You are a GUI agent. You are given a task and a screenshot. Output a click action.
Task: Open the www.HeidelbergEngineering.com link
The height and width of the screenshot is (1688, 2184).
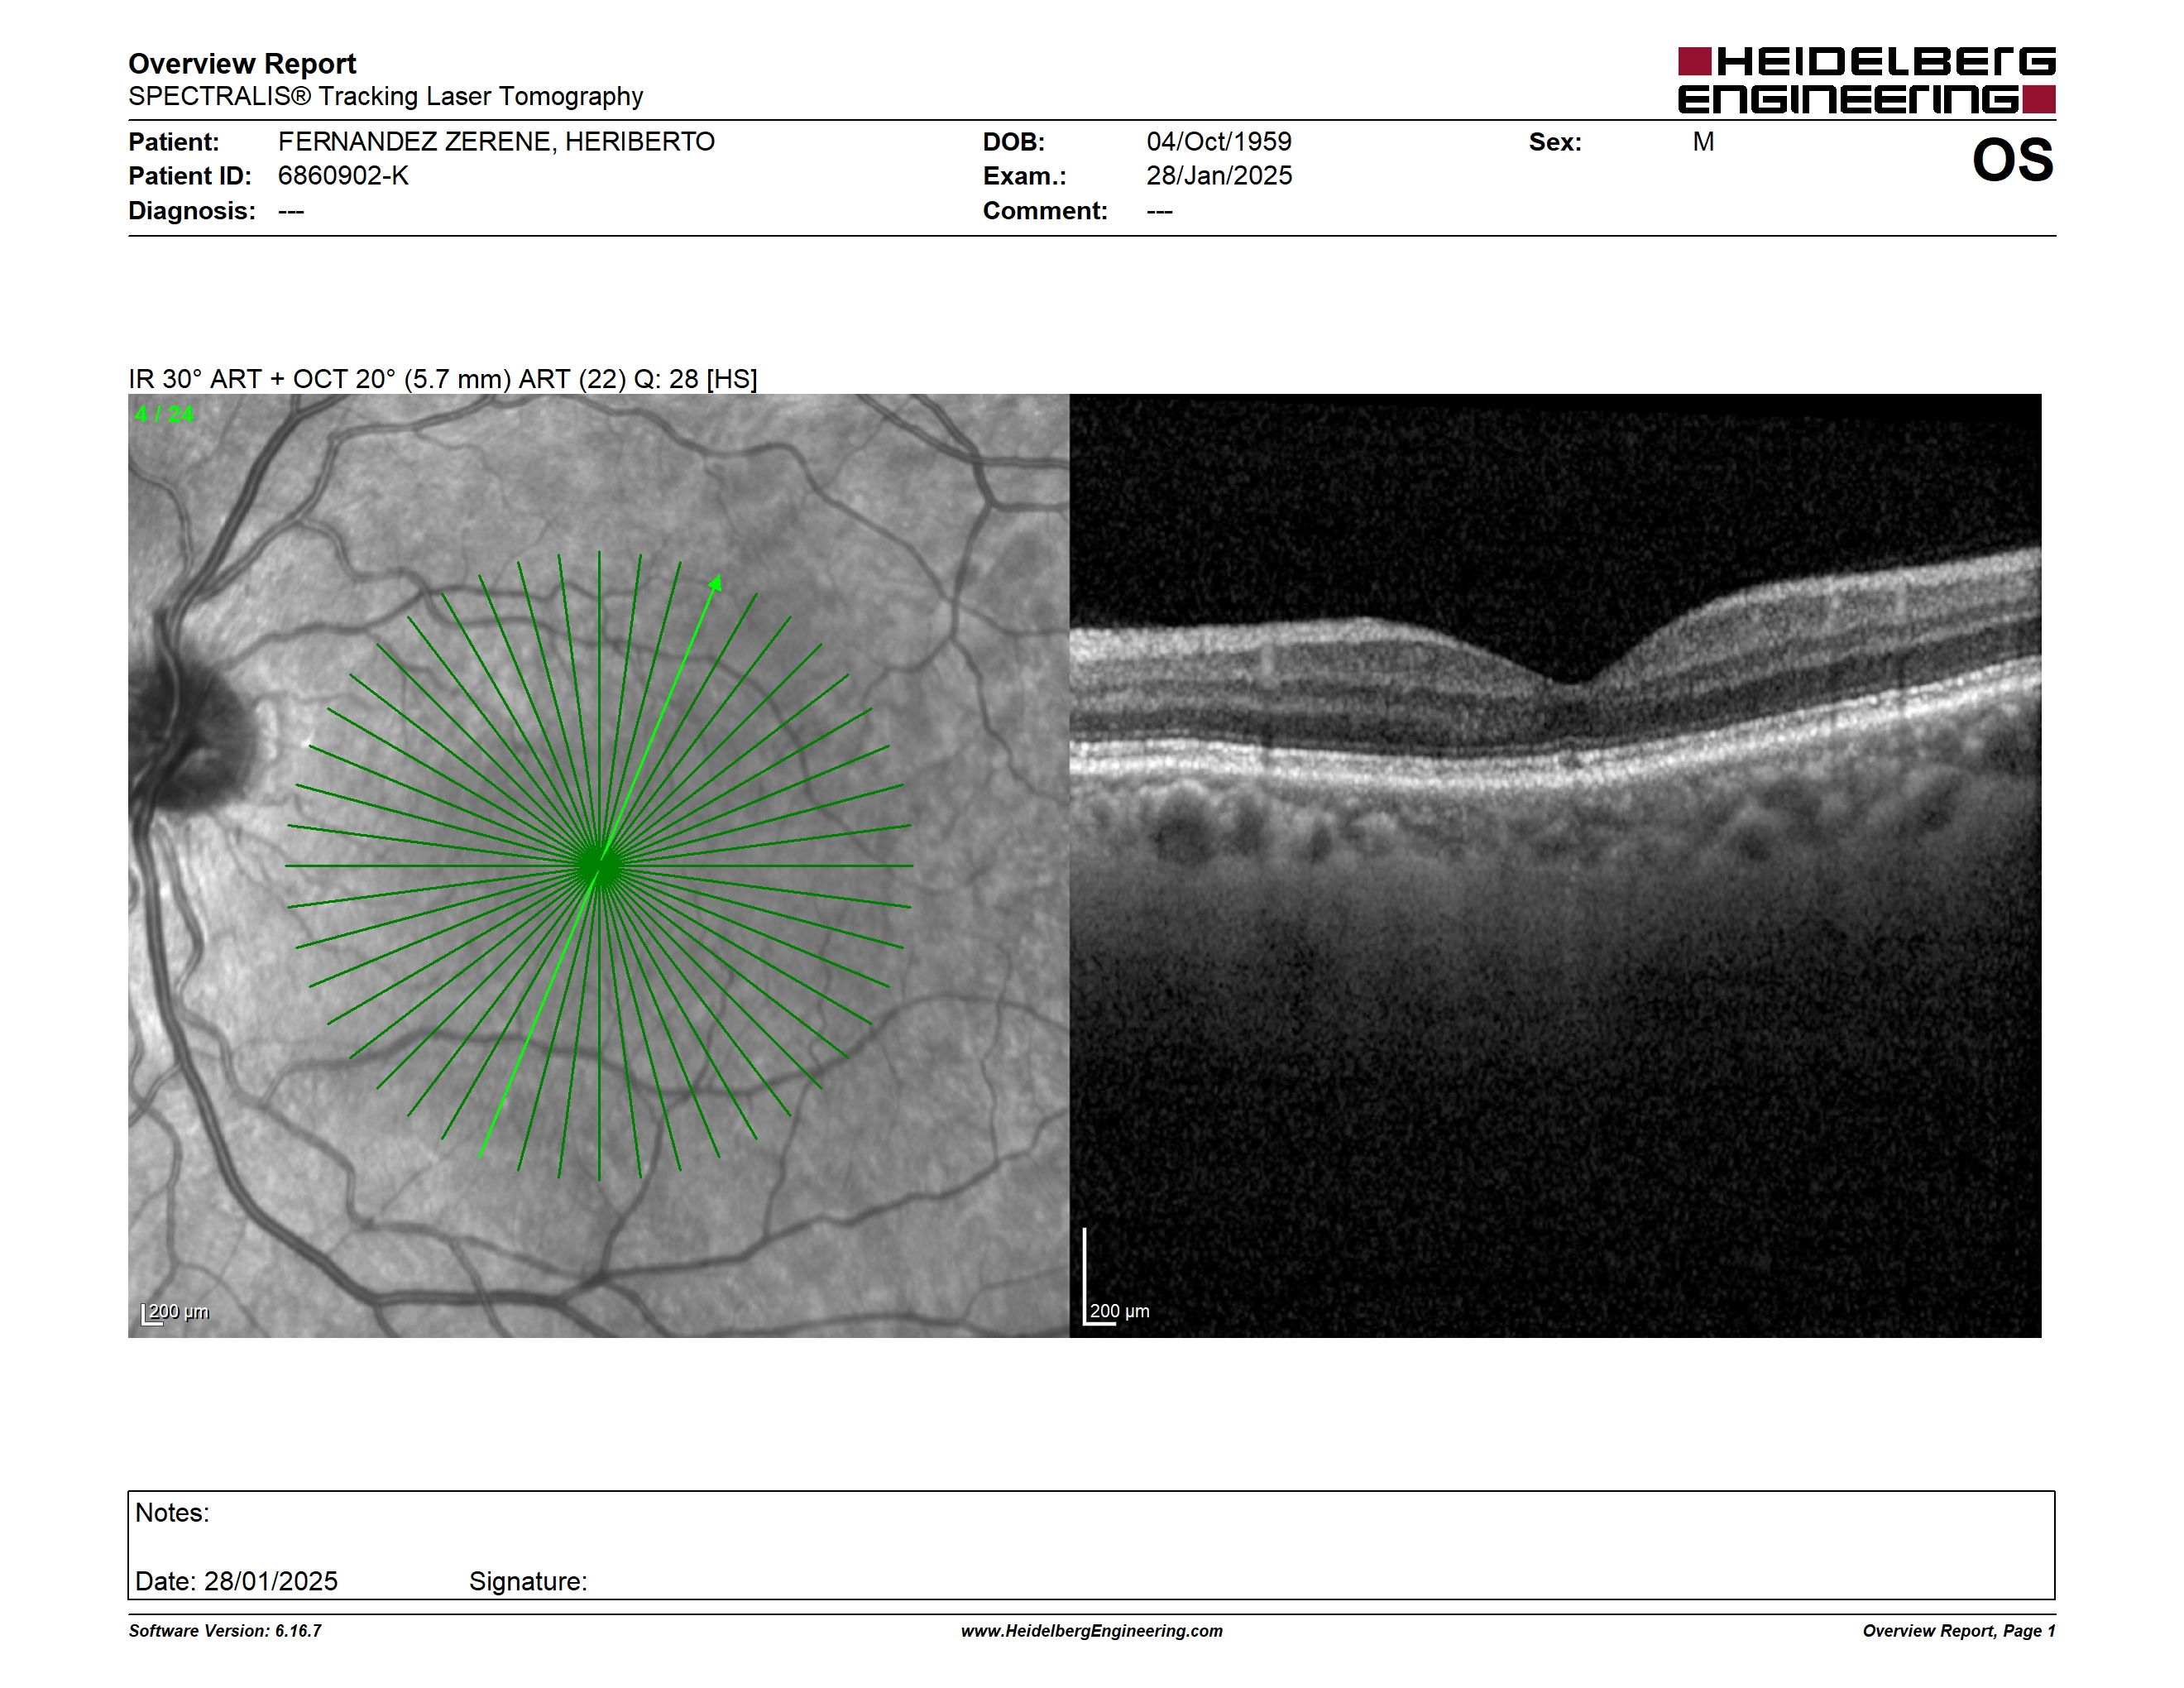pyautogui.click(x=1092, y=1631)
